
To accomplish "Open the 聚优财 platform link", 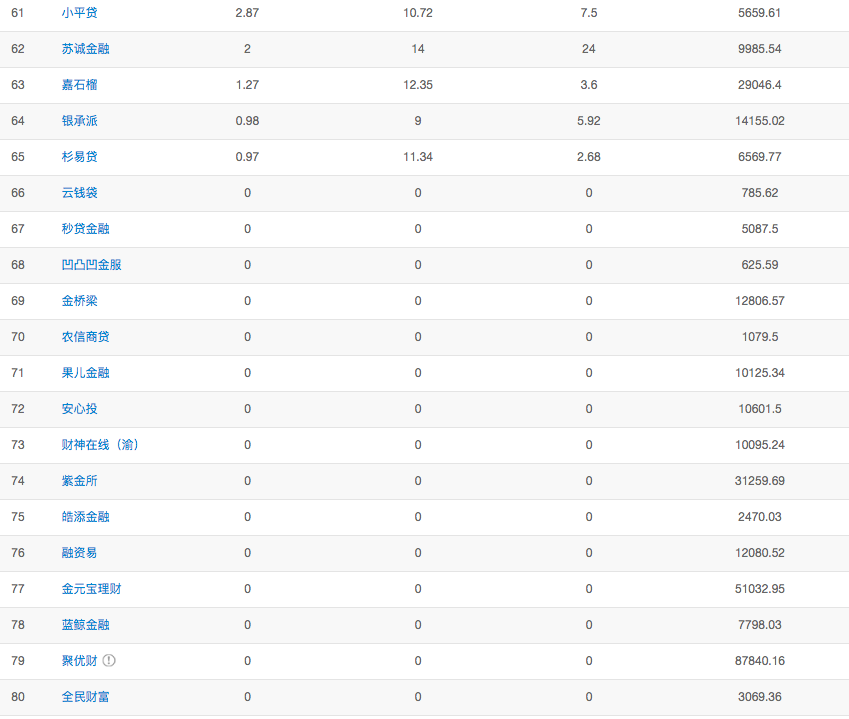I will tap(80, 661).
